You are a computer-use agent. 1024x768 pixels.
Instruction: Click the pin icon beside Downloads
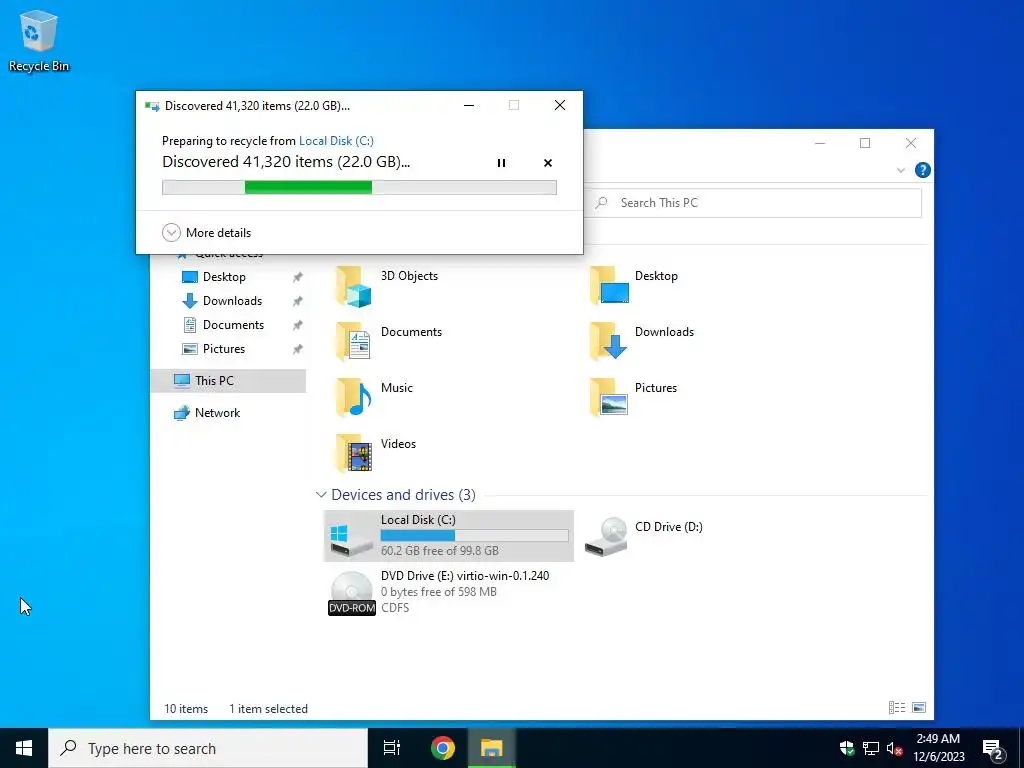(x=297, y=301)
